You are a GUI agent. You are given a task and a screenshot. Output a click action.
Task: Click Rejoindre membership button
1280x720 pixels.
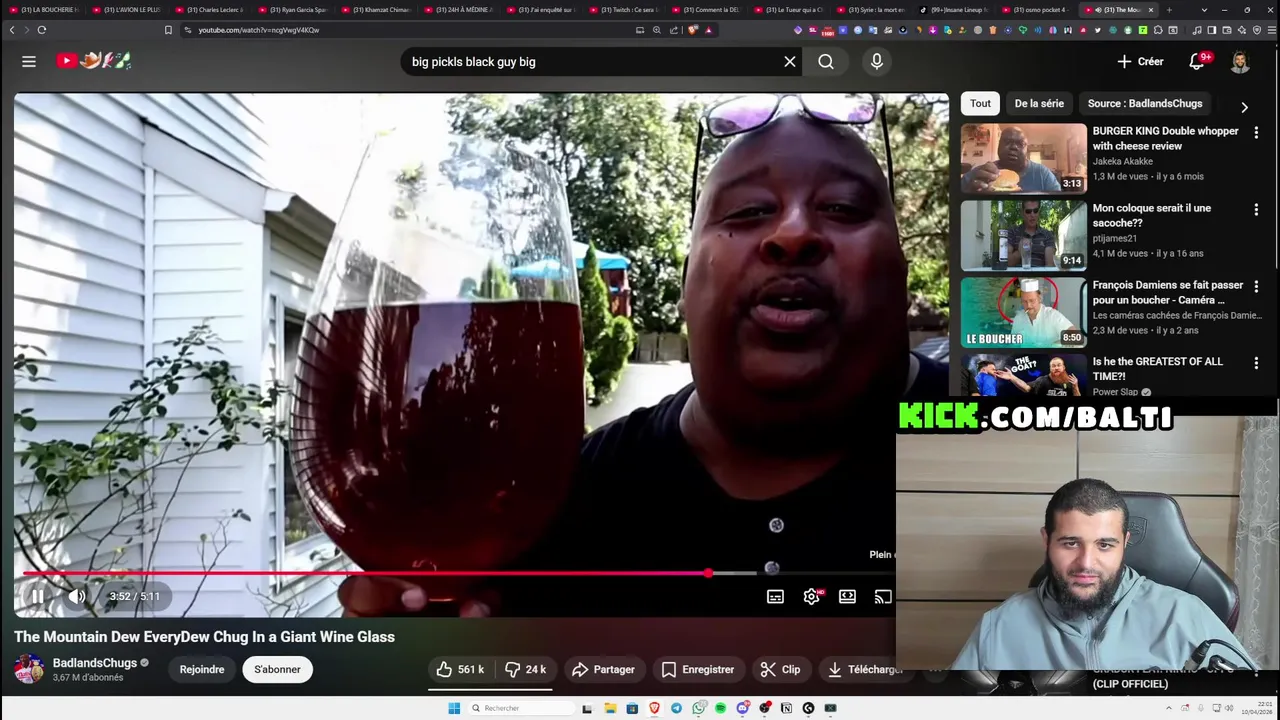click(202, 669)
